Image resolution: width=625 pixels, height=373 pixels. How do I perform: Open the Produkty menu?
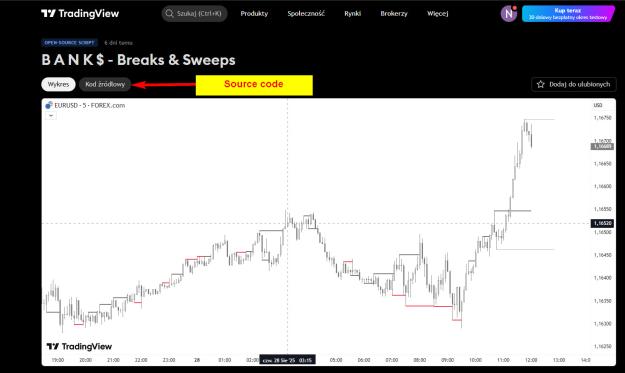[254, 14]
